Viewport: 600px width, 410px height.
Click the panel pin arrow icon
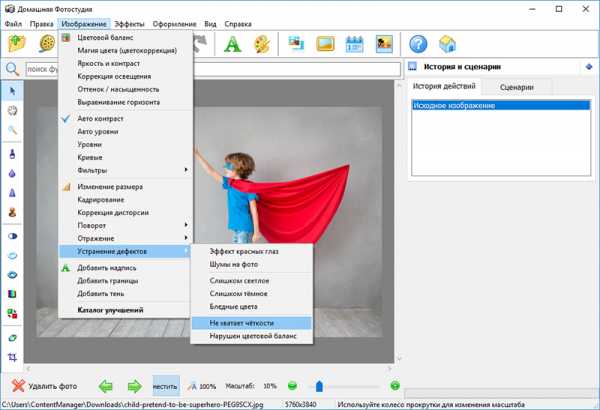click(589, 67)
